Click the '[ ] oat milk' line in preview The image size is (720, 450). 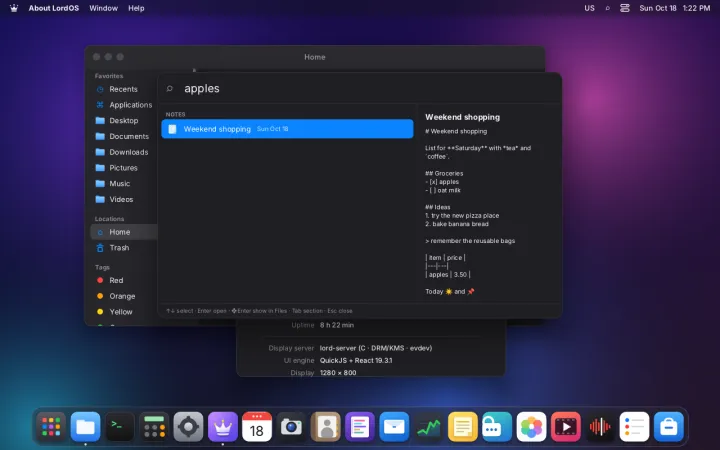pos(443,191)
